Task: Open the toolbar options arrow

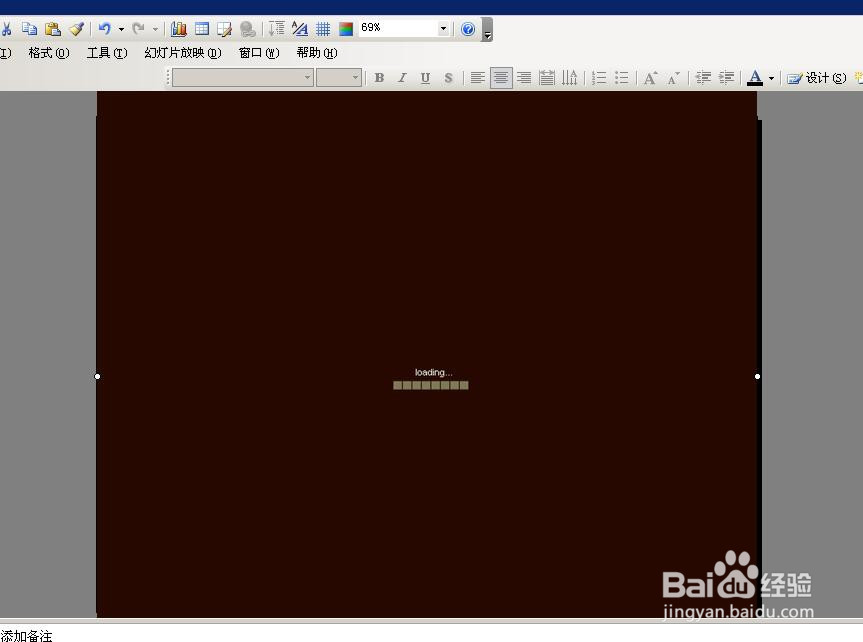Action: coord(487,30)
